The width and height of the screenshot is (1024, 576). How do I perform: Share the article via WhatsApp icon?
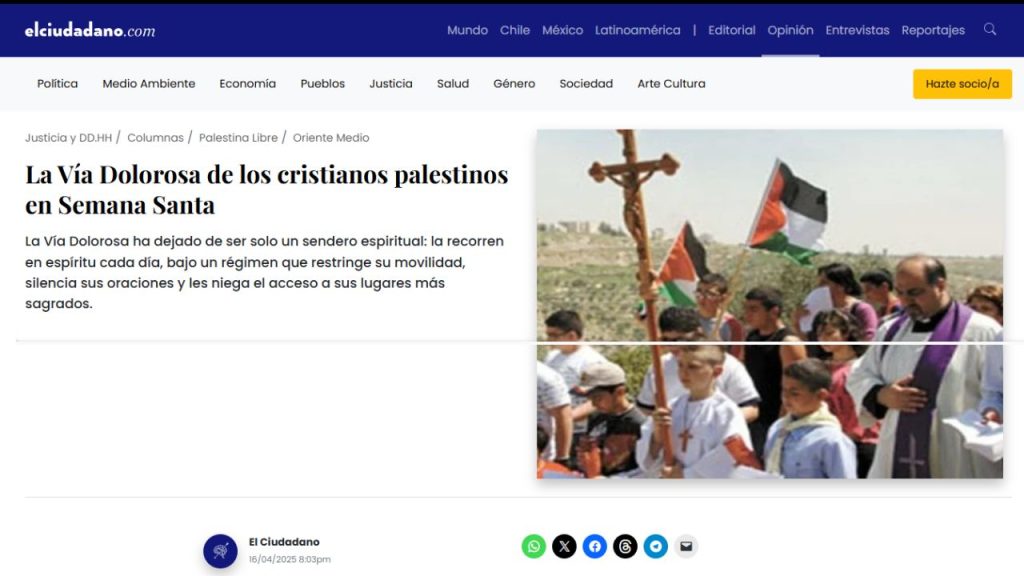point(534,546)
